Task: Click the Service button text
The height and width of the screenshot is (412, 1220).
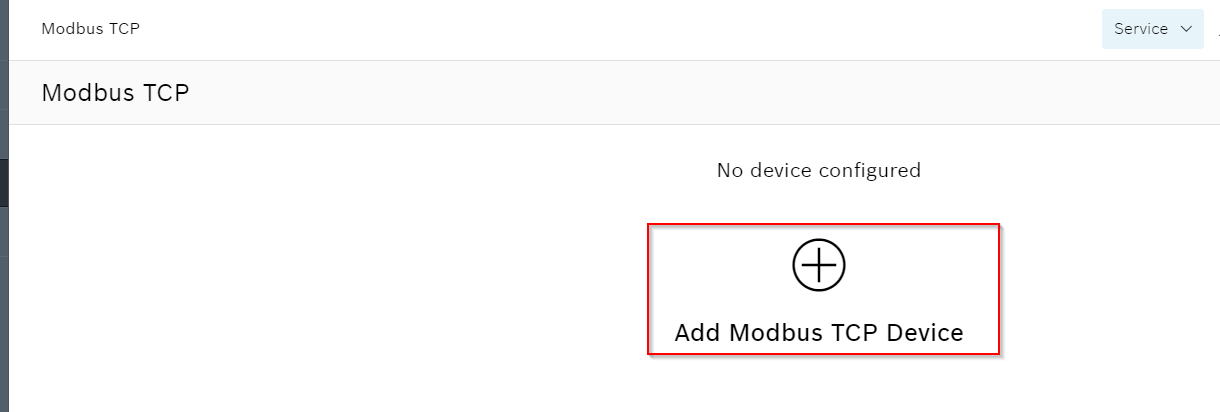Action: pos(1141,29)
